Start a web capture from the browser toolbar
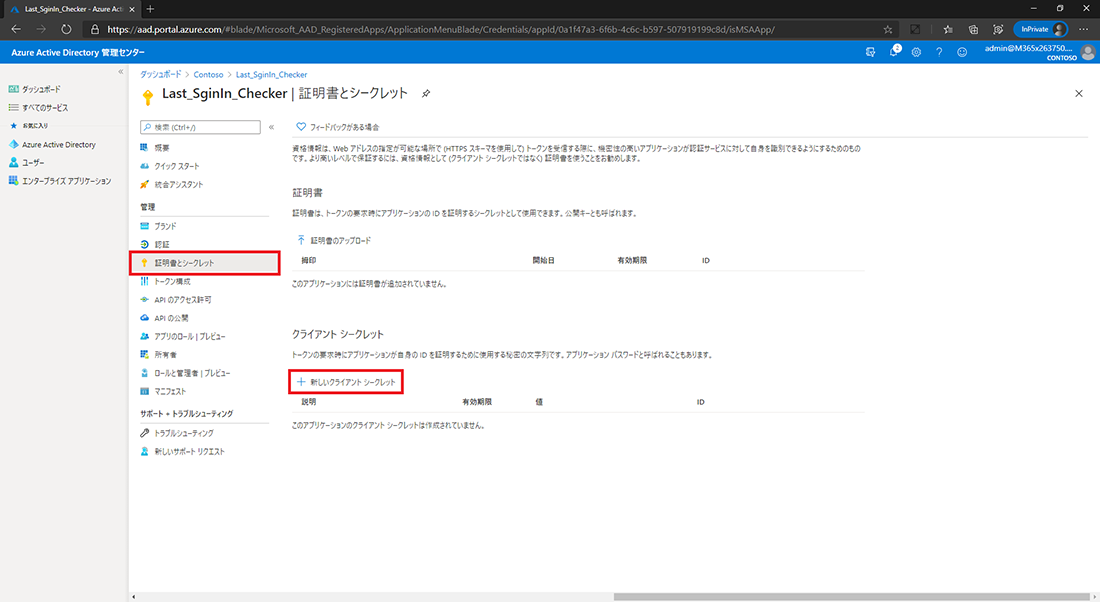The width and height of the screenshot is (1100, 602). coord(998,29)
